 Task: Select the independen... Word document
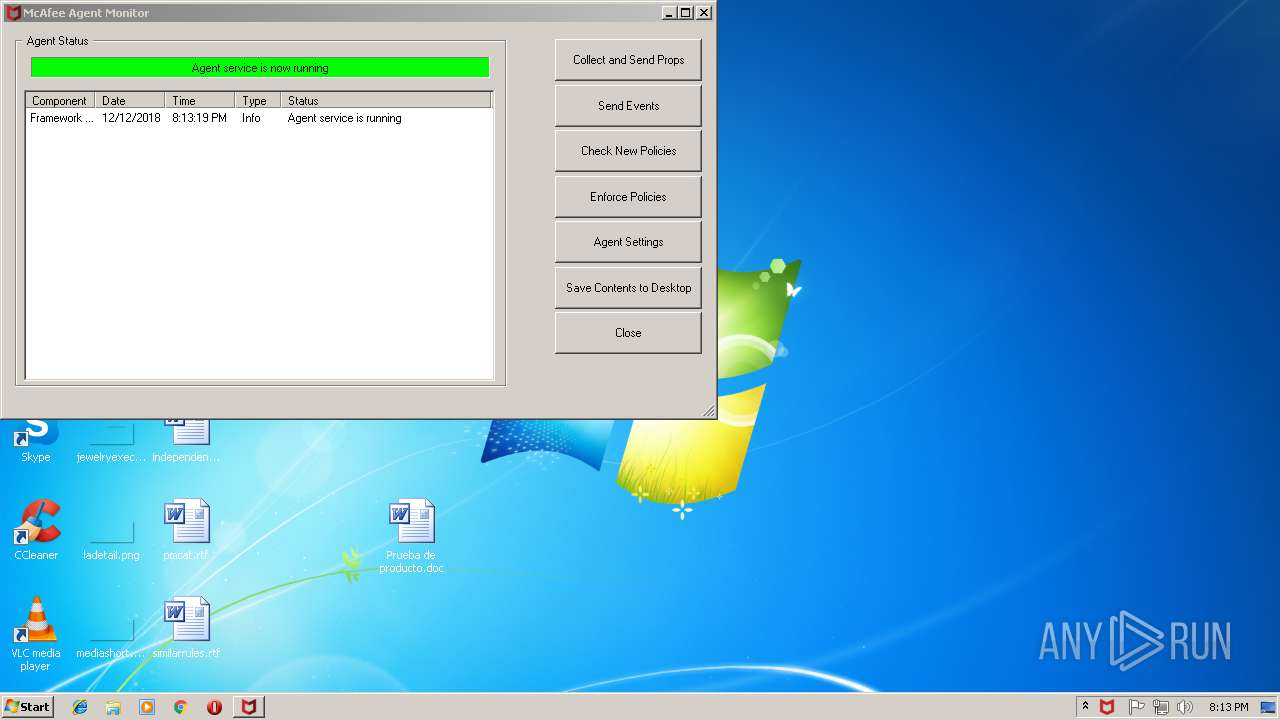pos(186,440)
